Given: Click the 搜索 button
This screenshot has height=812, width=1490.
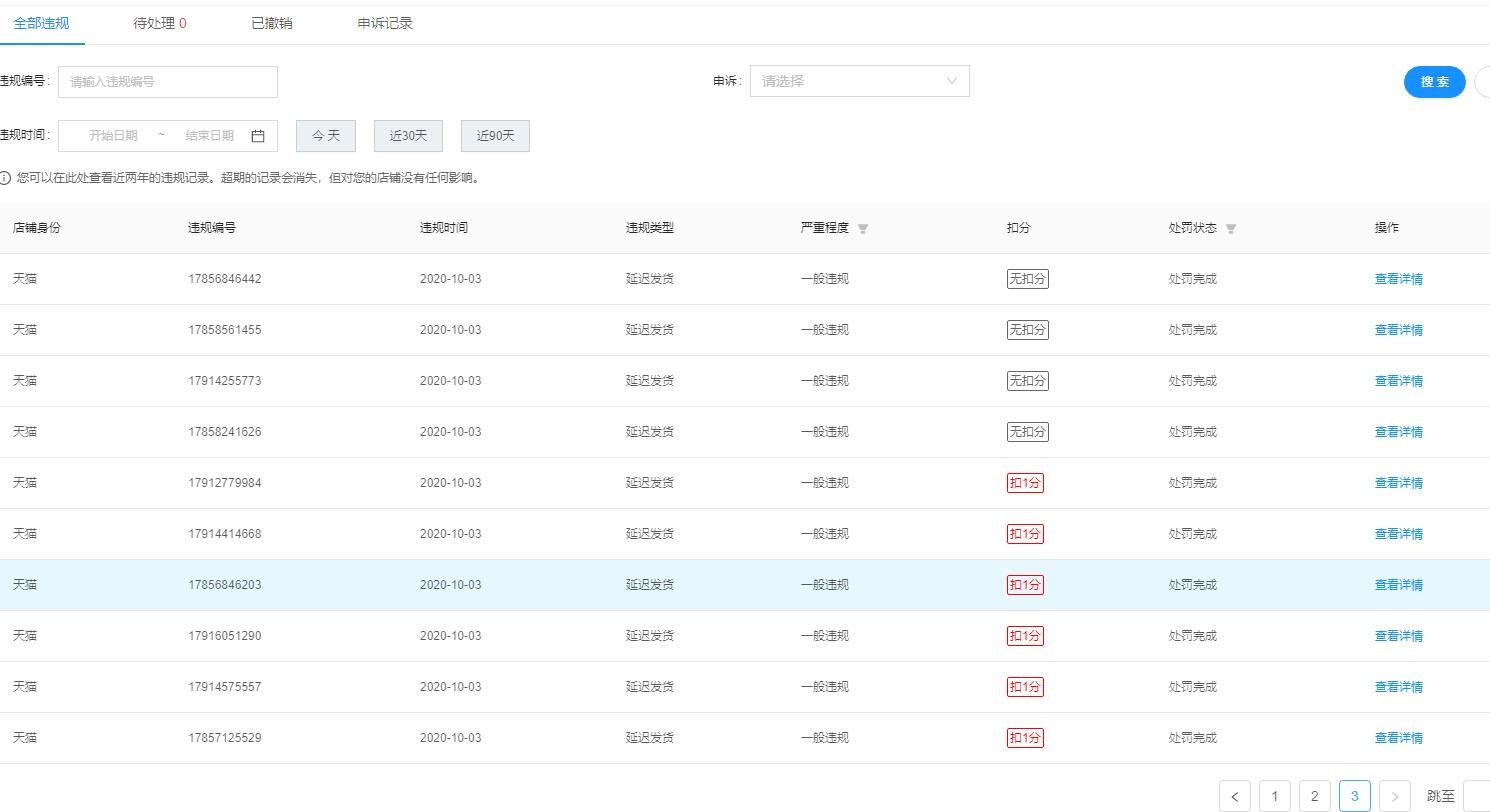Looking at the screenshot, I should pyautogui.click(x=1435, y=82).
